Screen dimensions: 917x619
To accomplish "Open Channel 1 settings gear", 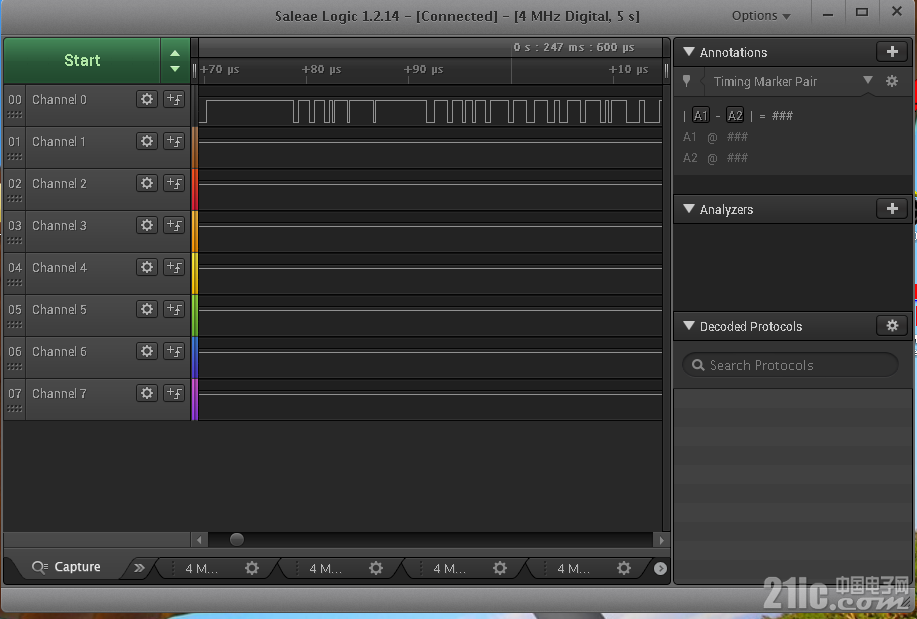I will point(147,141).
